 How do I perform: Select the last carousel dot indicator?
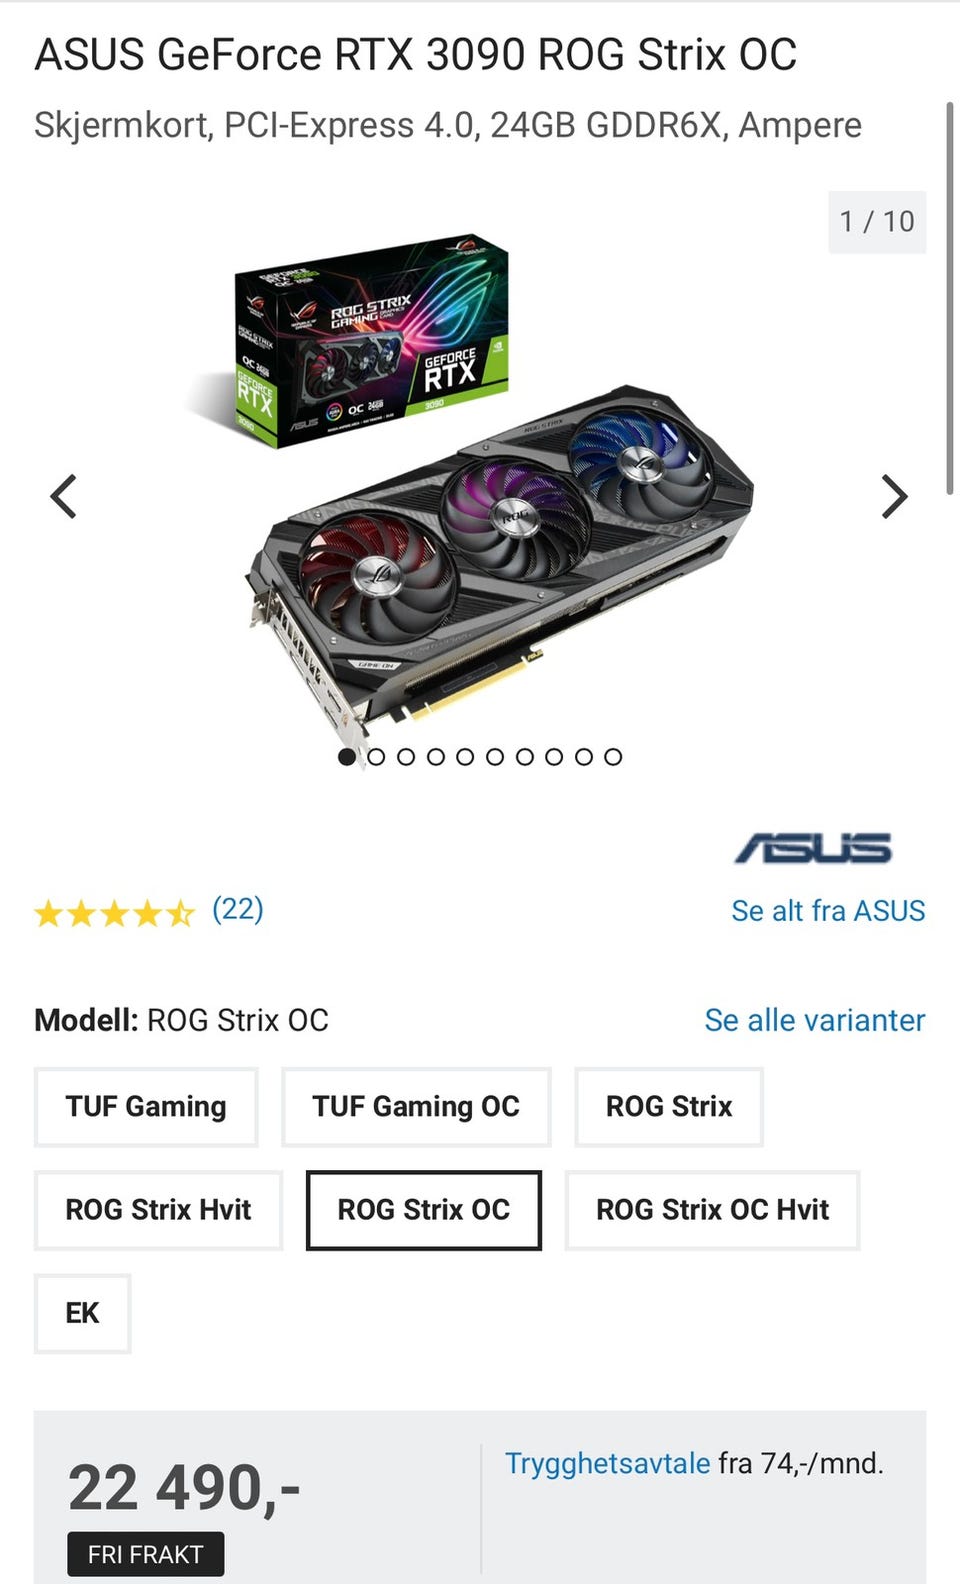point(613,757)
